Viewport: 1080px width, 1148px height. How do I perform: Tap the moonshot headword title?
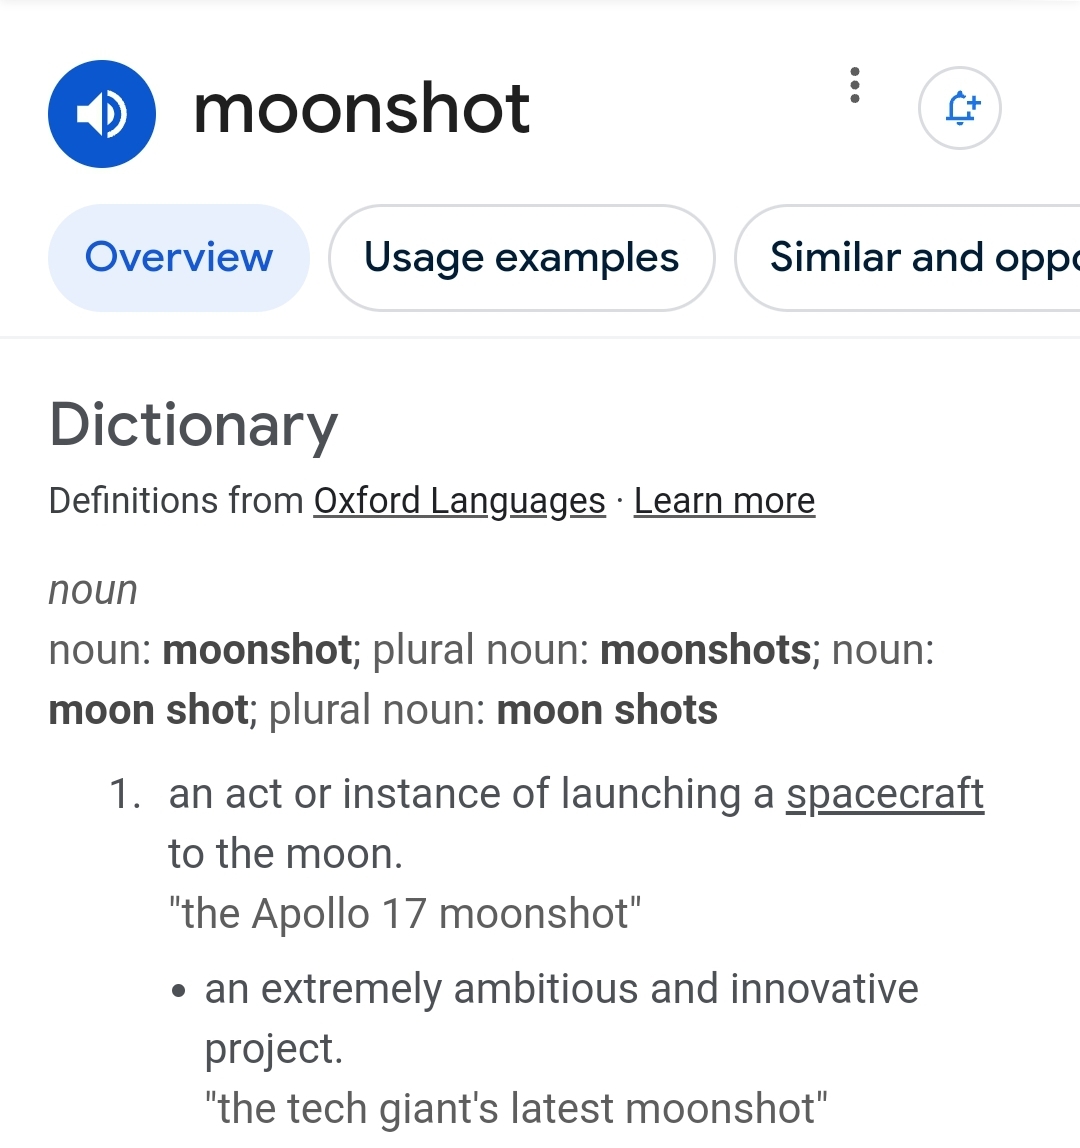tap(361, 109)
